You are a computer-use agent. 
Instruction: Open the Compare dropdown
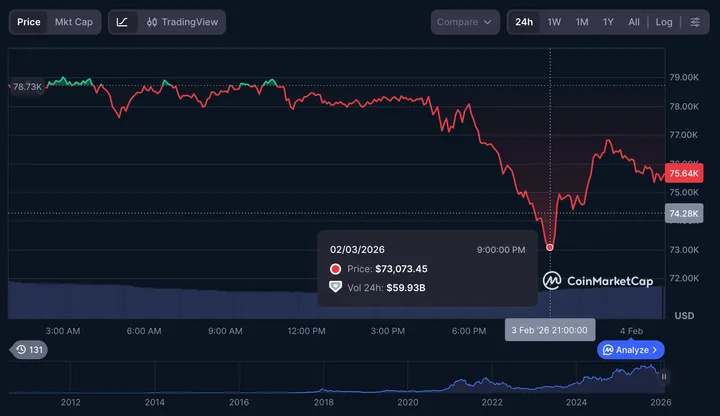click(465, 22)
